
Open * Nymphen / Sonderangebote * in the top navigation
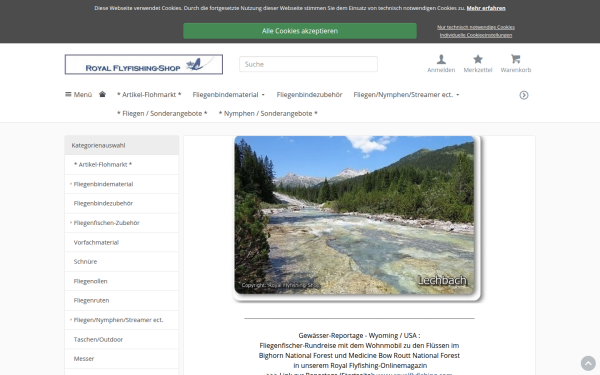click(268, 113)
